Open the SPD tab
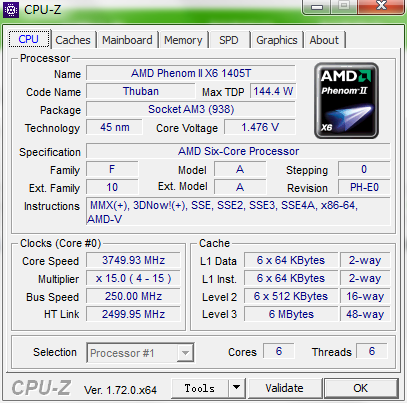 [229, 40]
